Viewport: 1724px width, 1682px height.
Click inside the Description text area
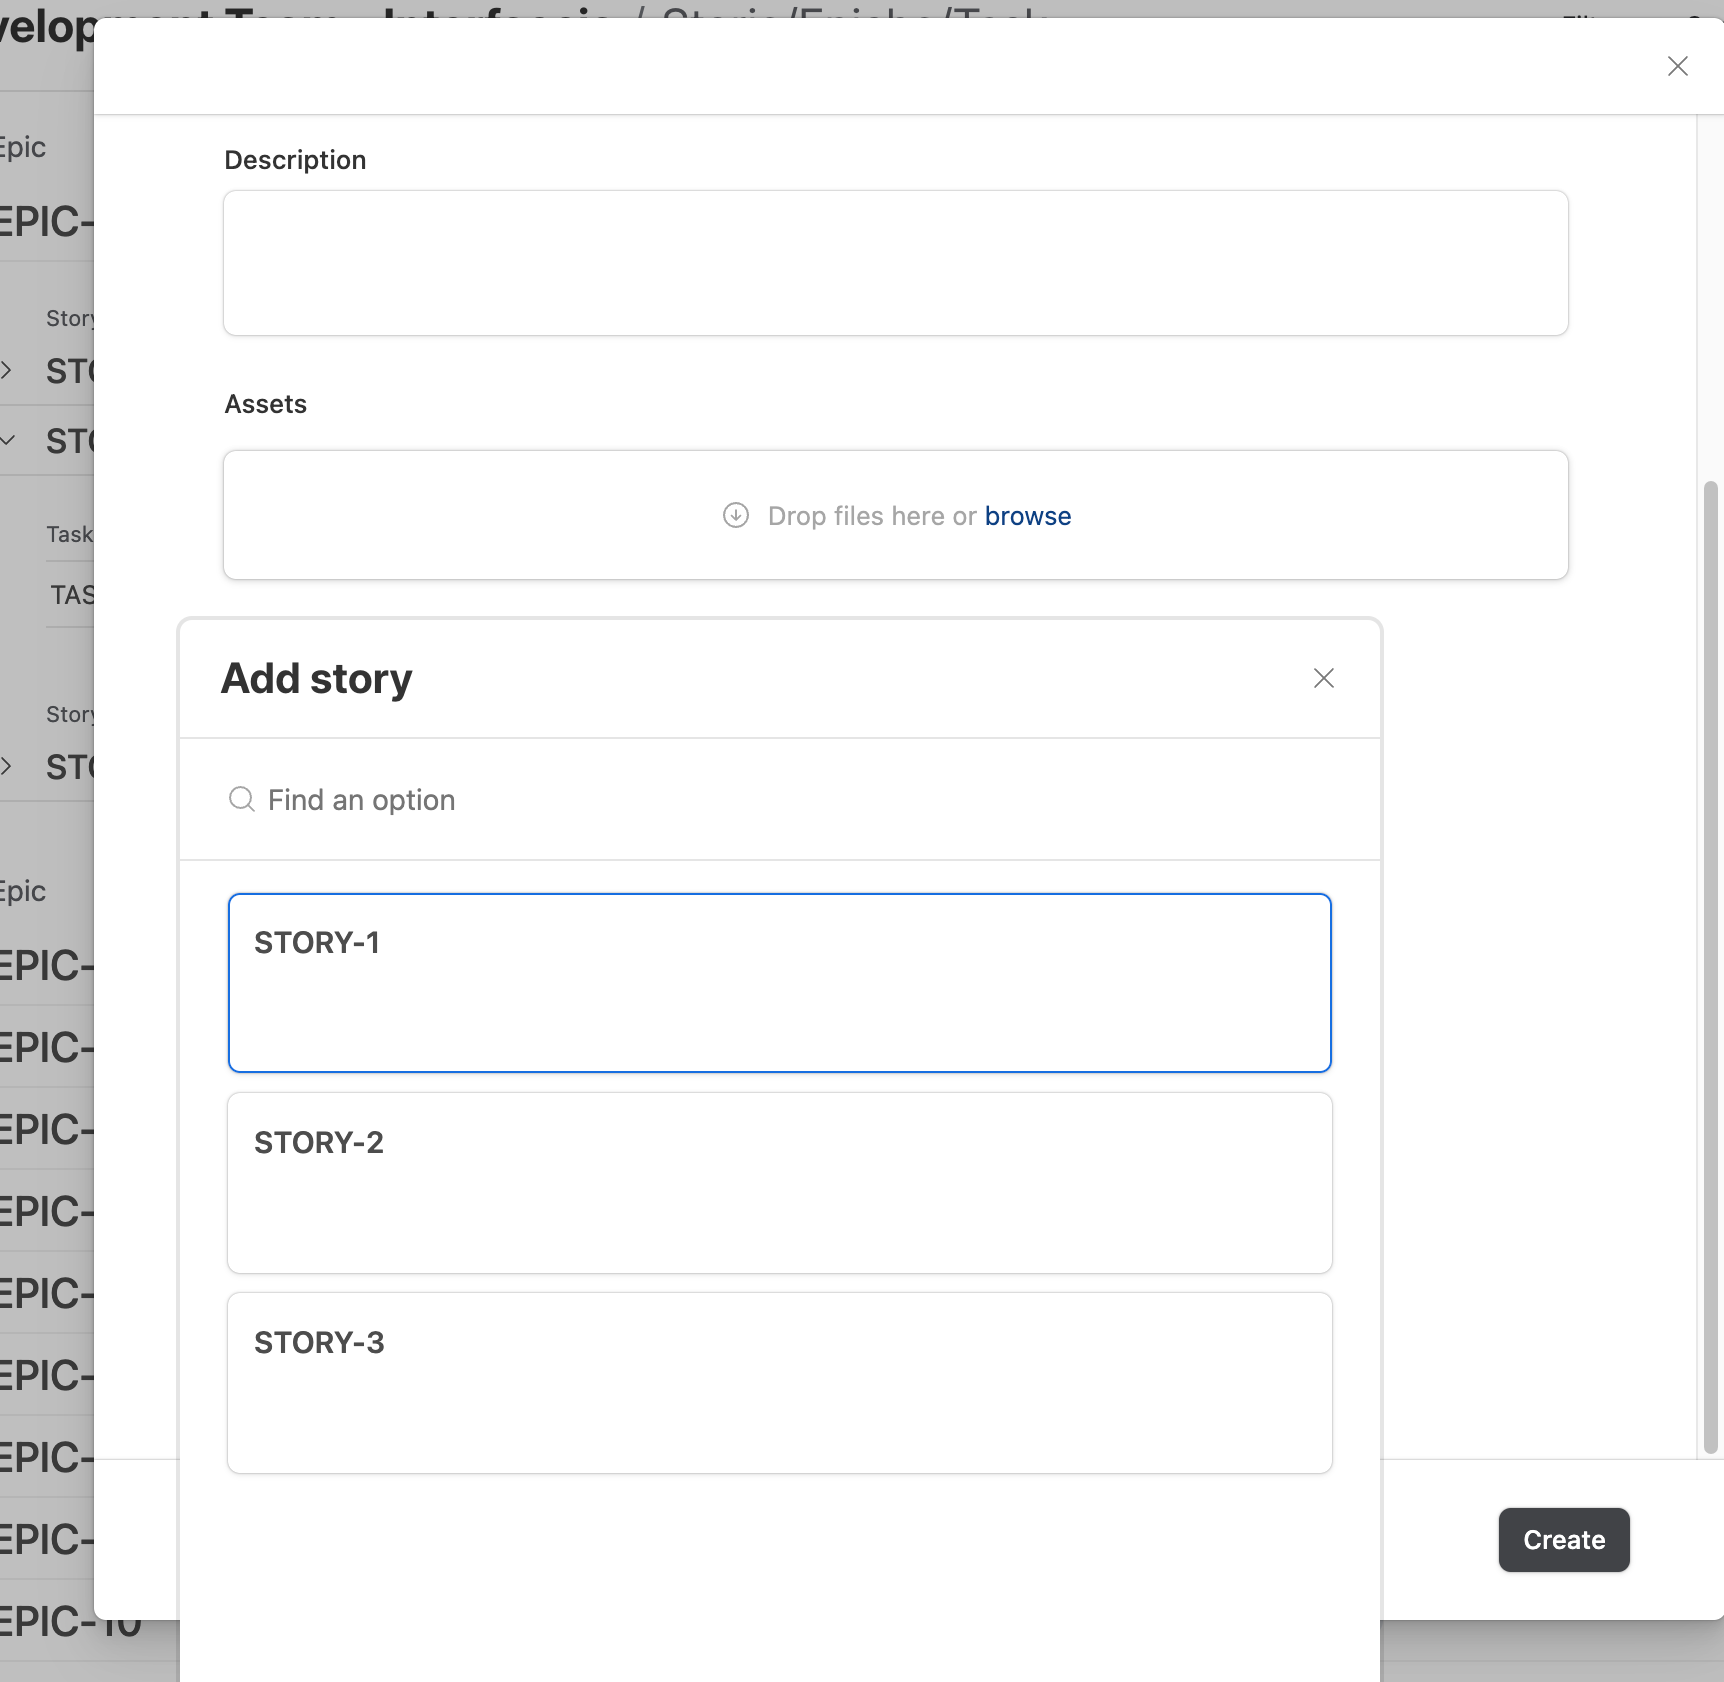pos(896,263)
